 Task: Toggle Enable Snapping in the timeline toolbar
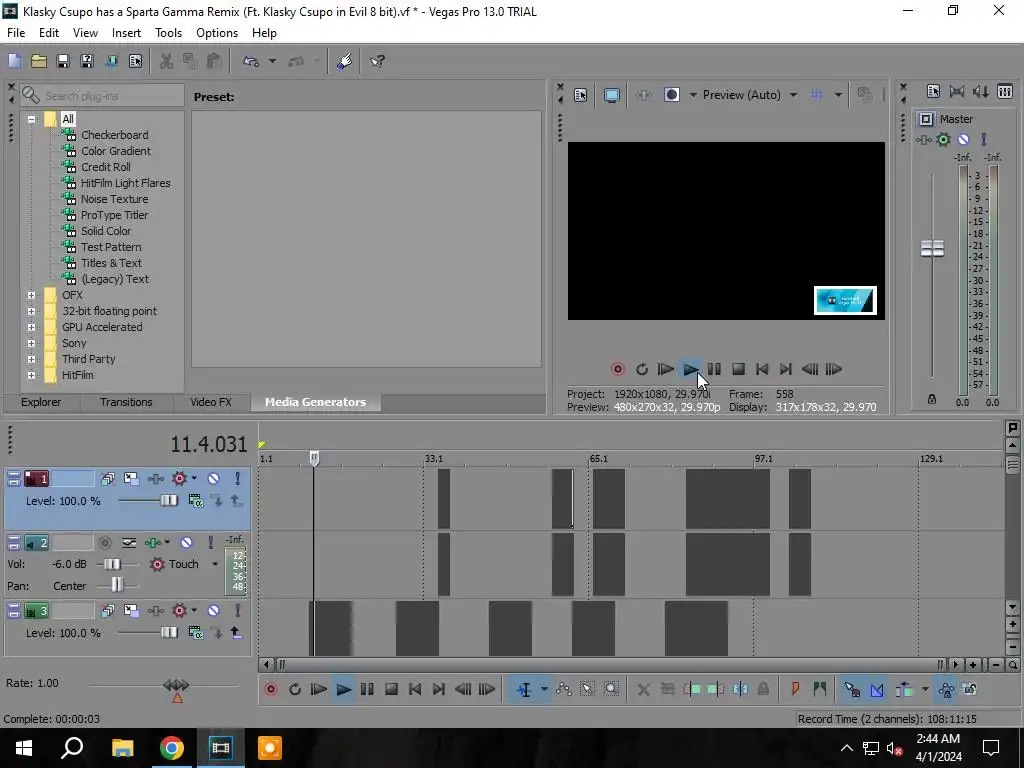852,689
